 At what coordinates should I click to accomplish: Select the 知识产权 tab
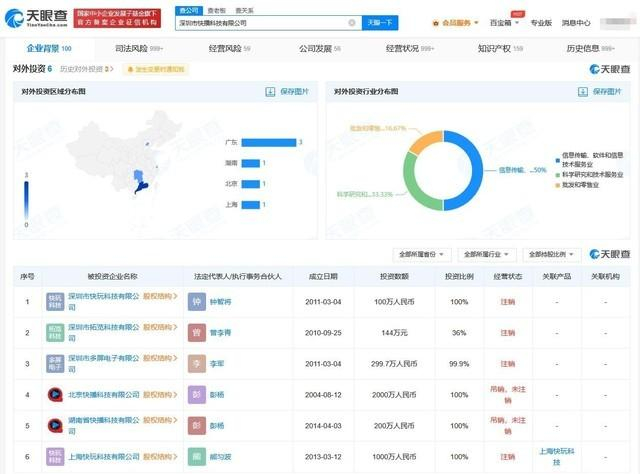pyautogui.click(x=500, y=49)
